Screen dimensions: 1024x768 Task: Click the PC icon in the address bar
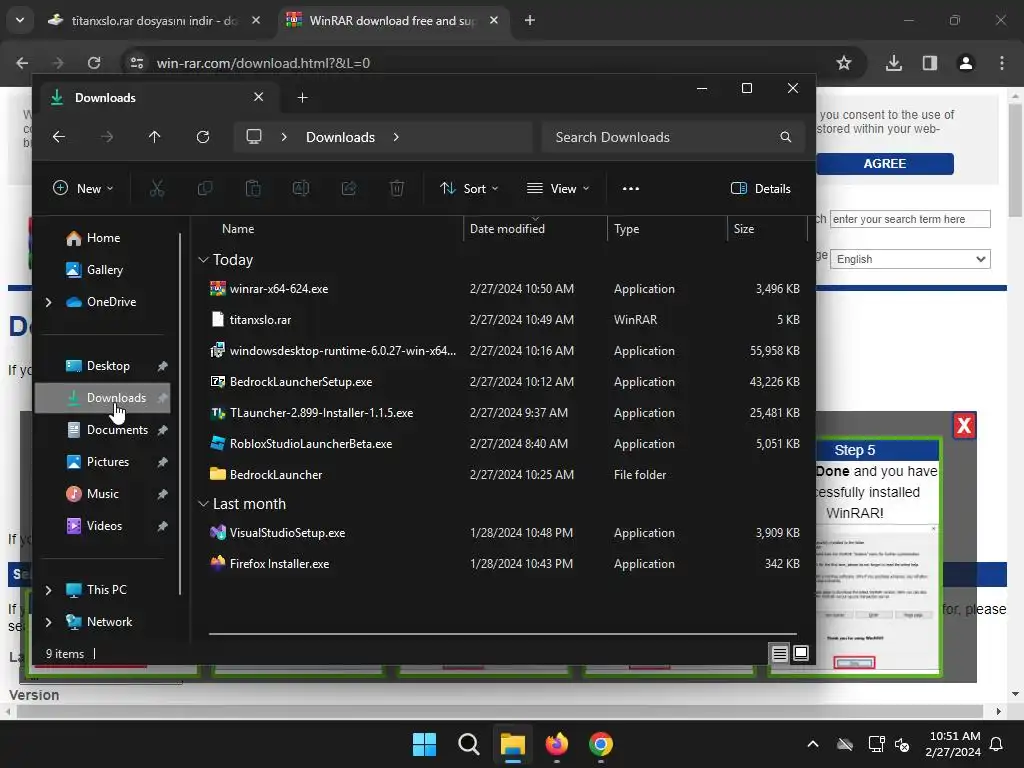[254, 137]
